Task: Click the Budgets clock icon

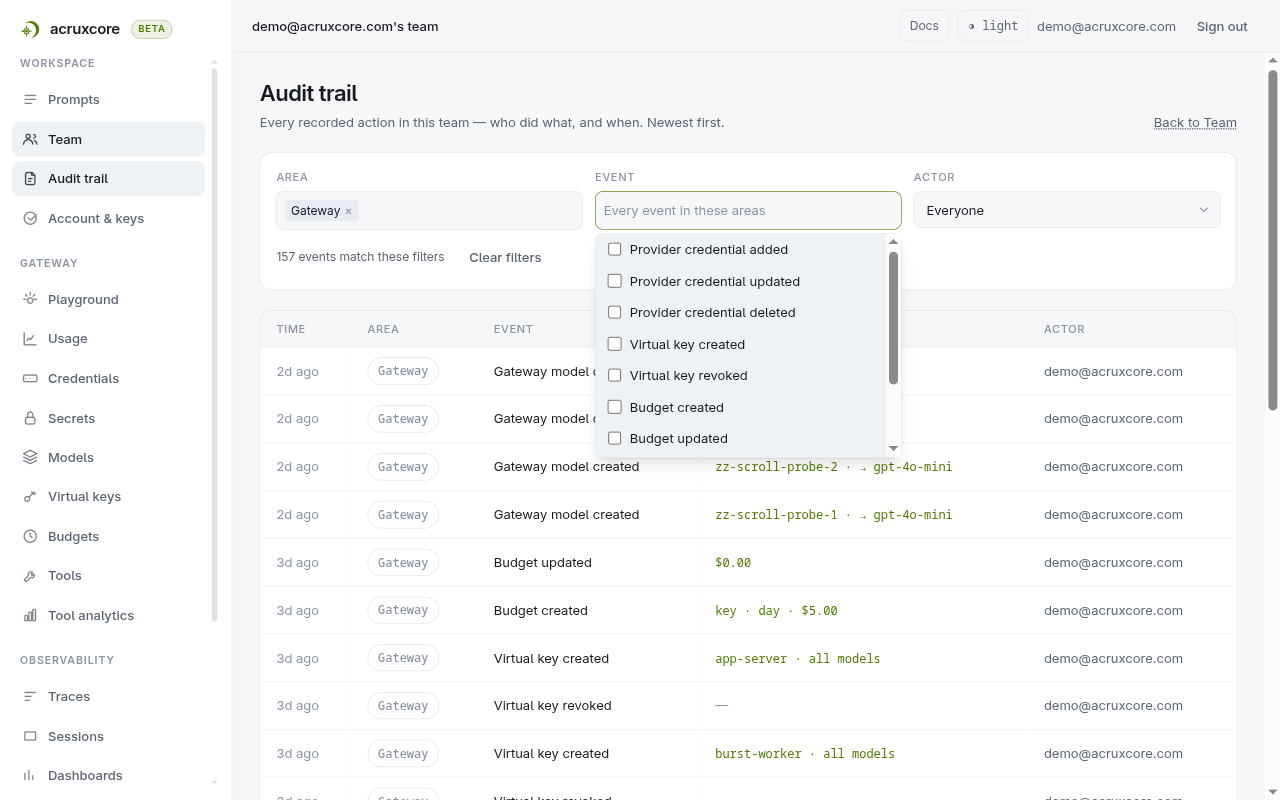Action: tap(30, 537)
